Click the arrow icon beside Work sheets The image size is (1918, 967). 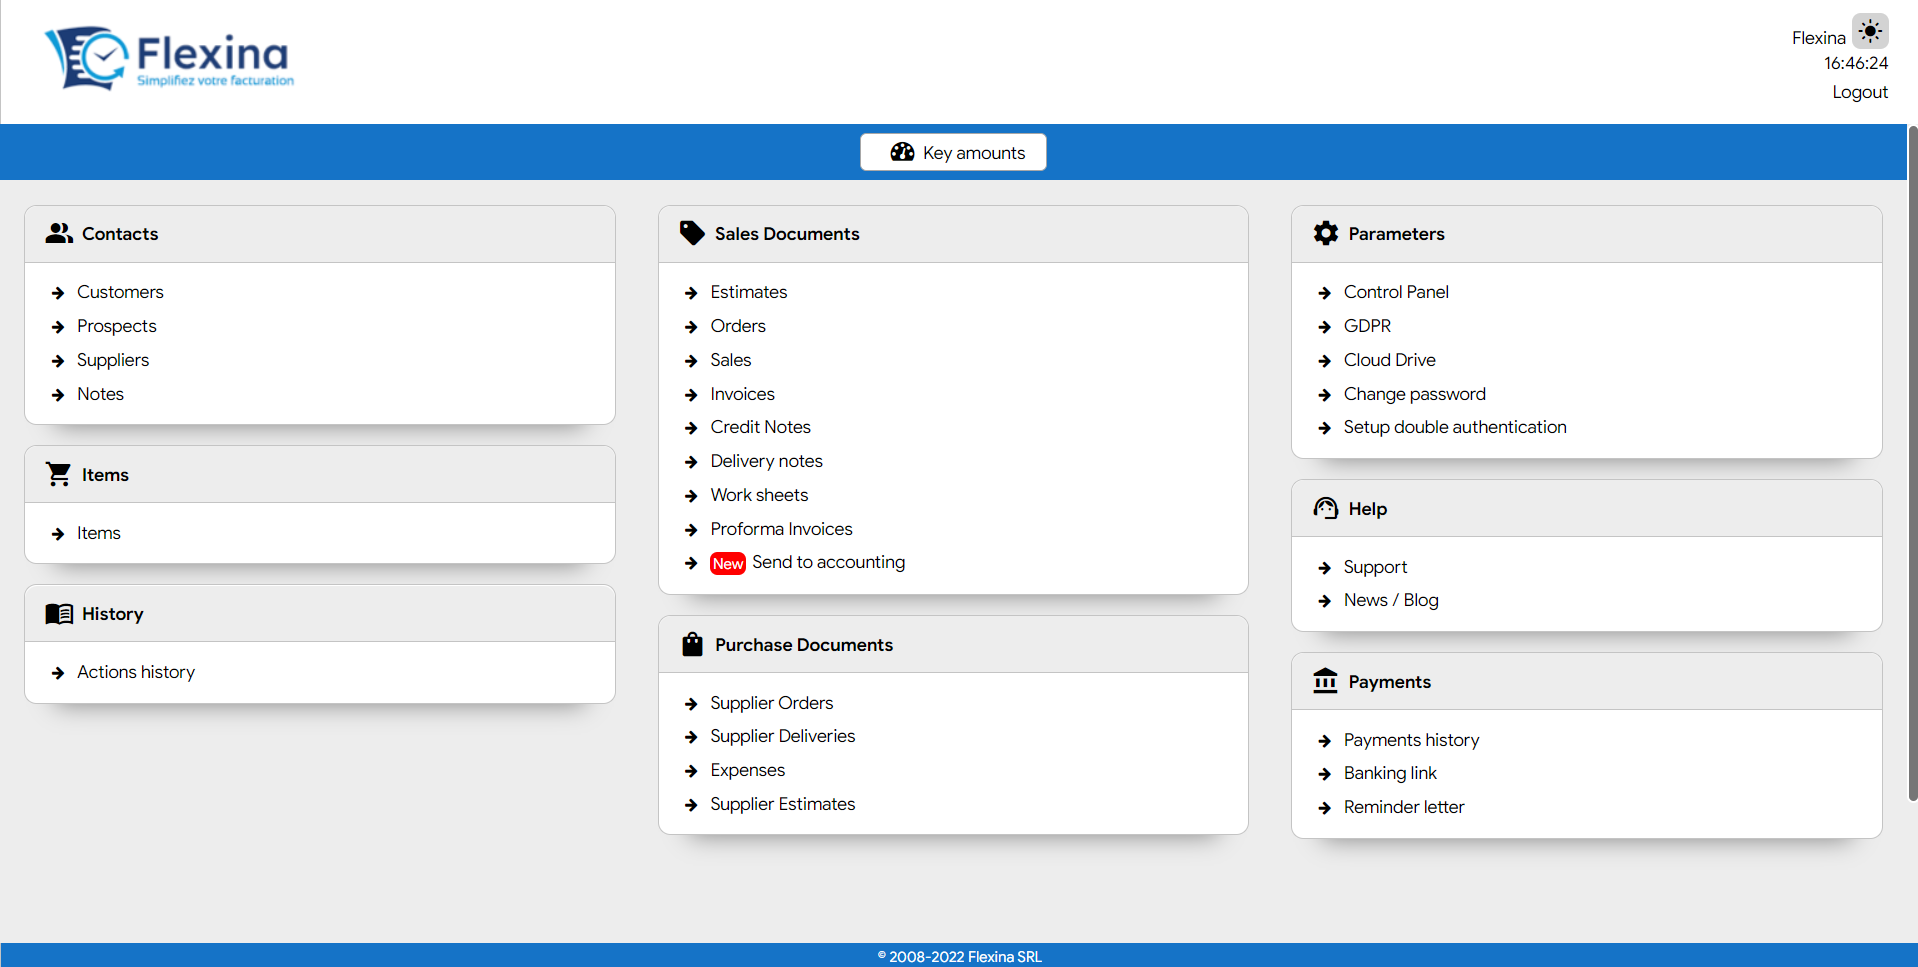(x=691, y=496)
